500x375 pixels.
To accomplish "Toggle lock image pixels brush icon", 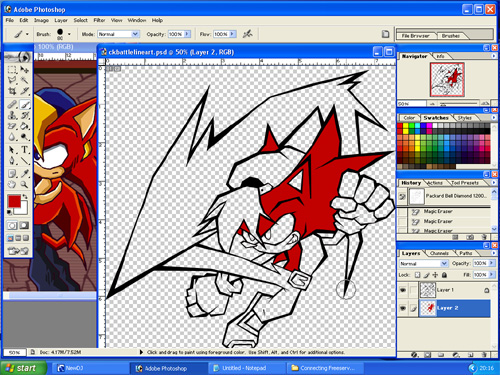I will [426, 275].
